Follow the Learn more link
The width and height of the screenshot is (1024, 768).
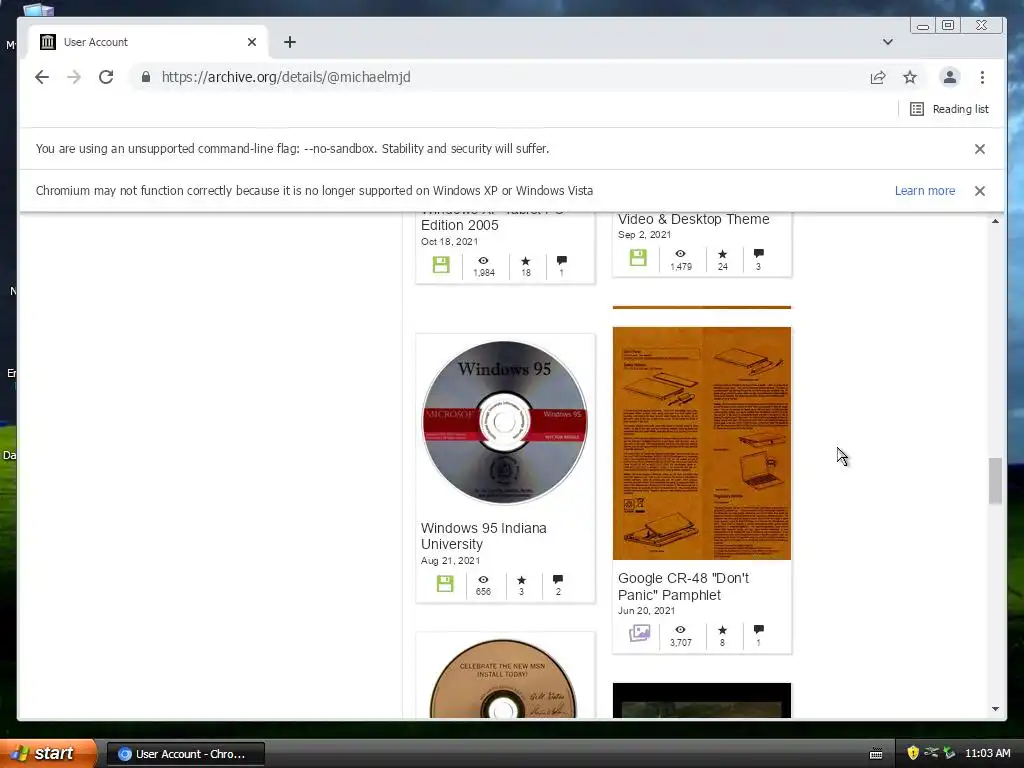[925, 191]
